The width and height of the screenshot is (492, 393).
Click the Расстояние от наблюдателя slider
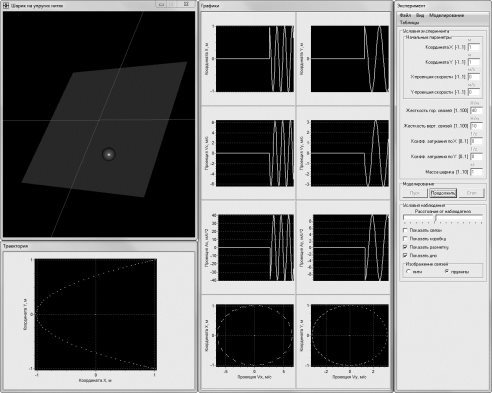(x=443, y=219)
